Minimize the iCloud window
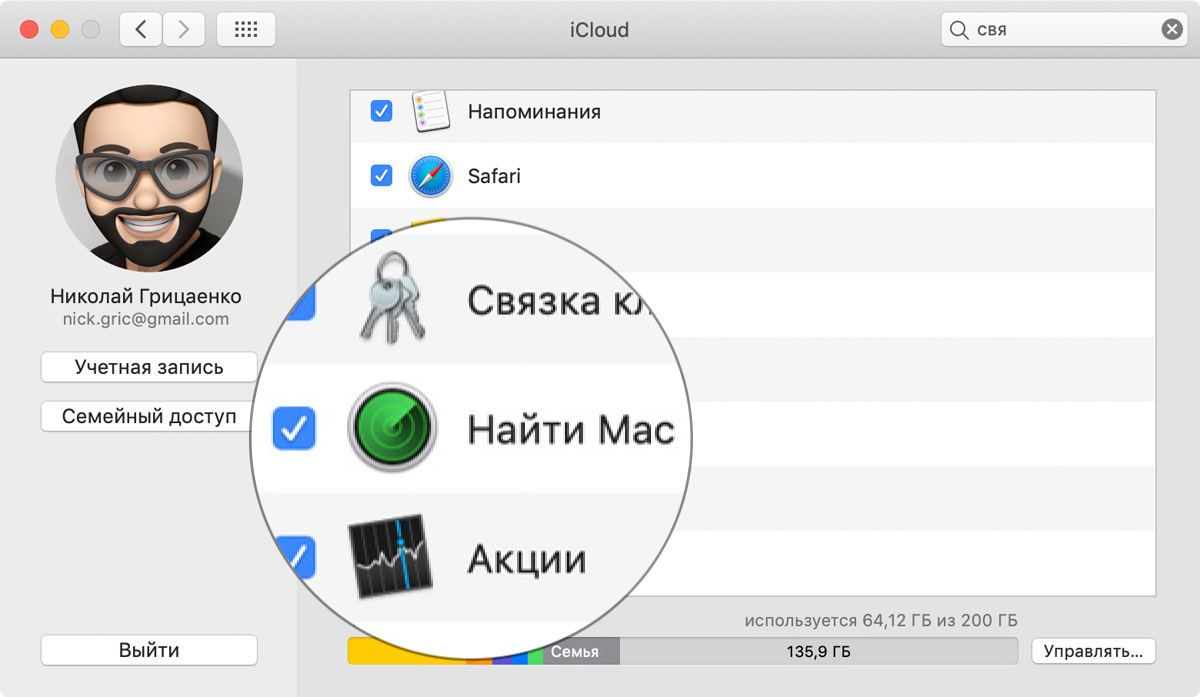 pyautogui.click(x=59, y=30)
